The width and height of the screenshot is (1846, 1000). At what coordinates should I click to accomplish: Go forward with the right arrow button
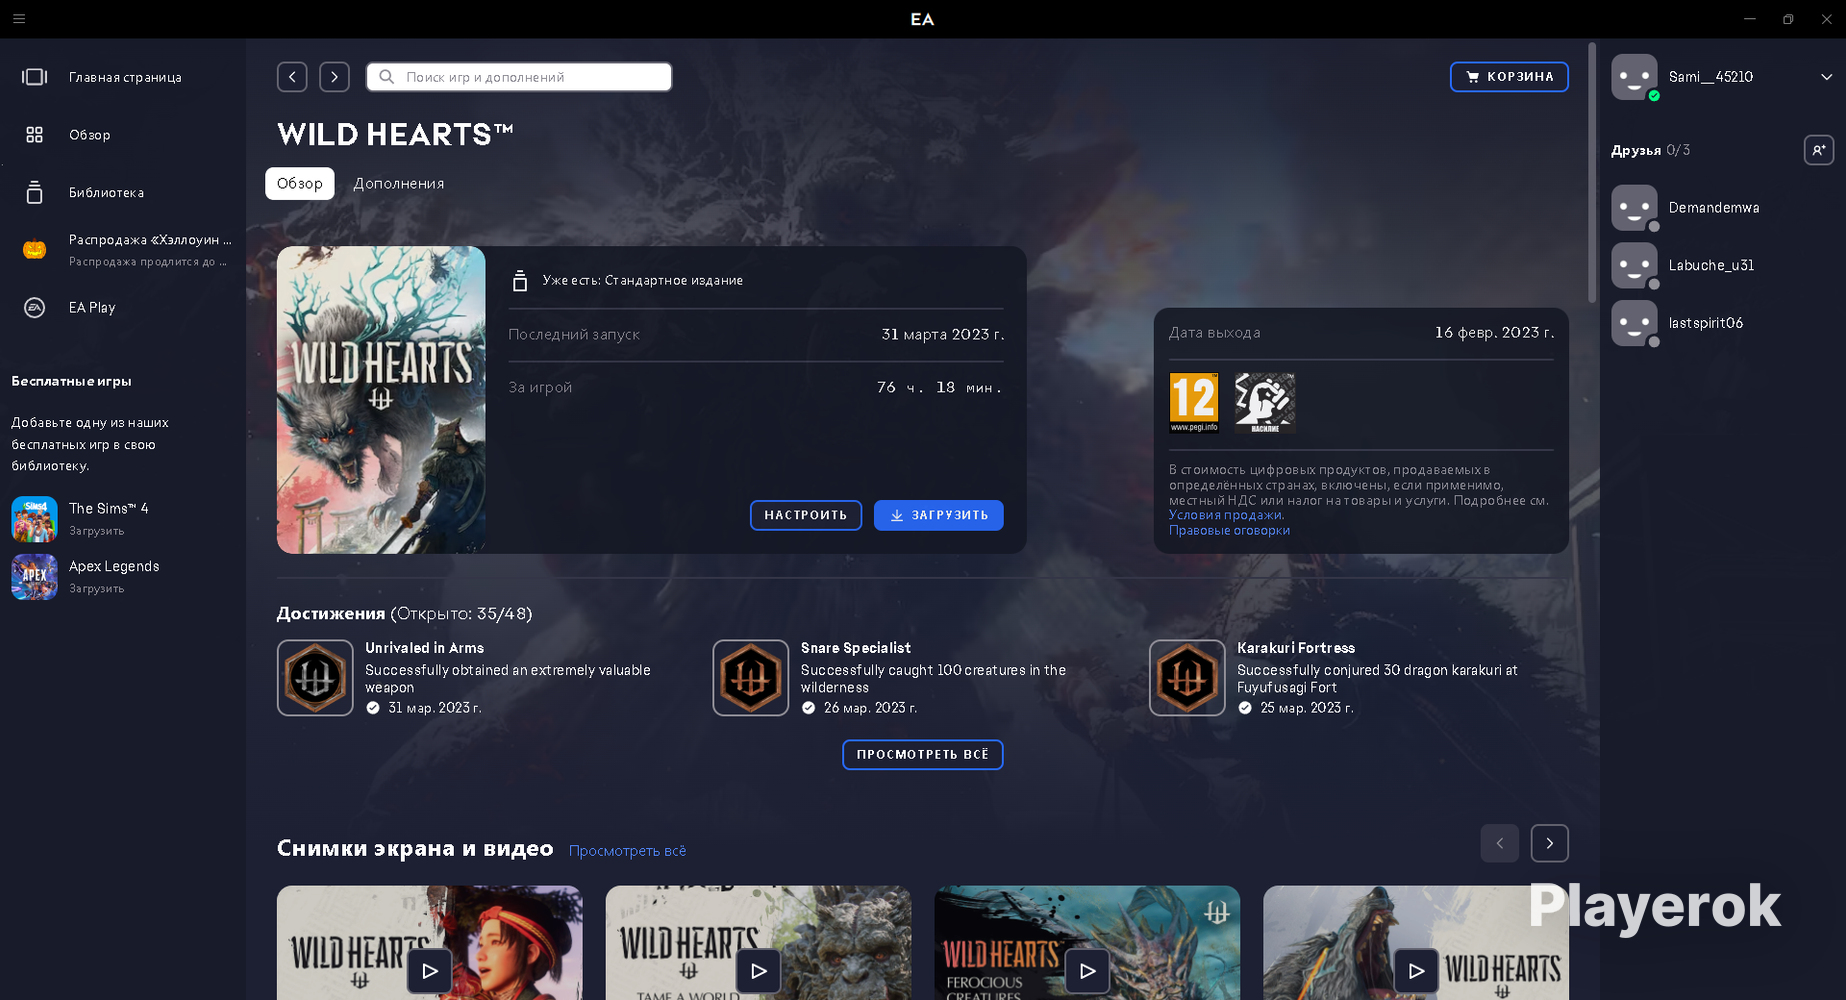click(334, 77)
